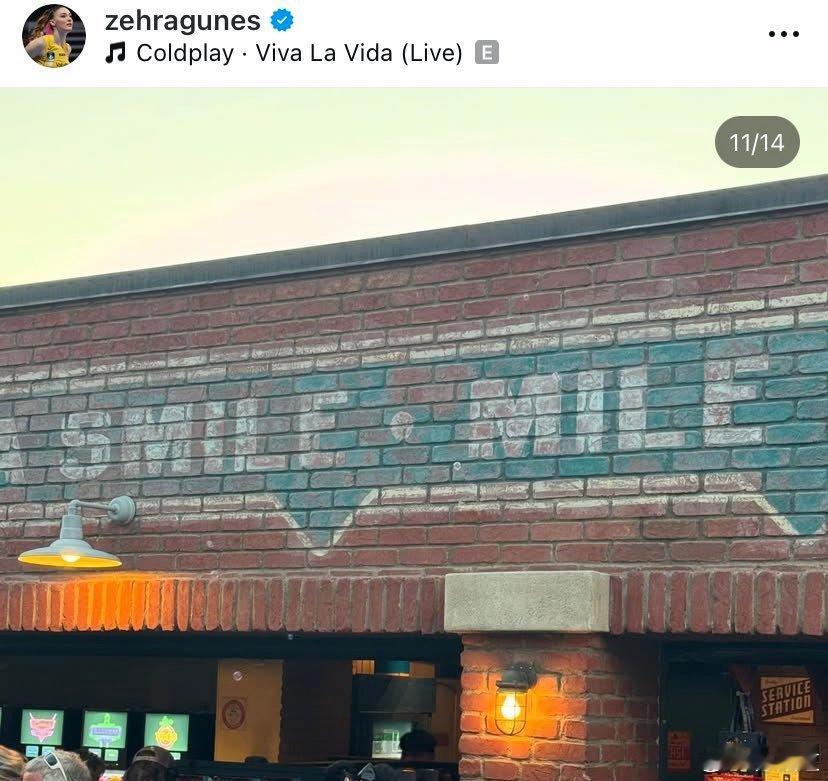Tap the round sign on yellow door

click(x=233, y=713)
